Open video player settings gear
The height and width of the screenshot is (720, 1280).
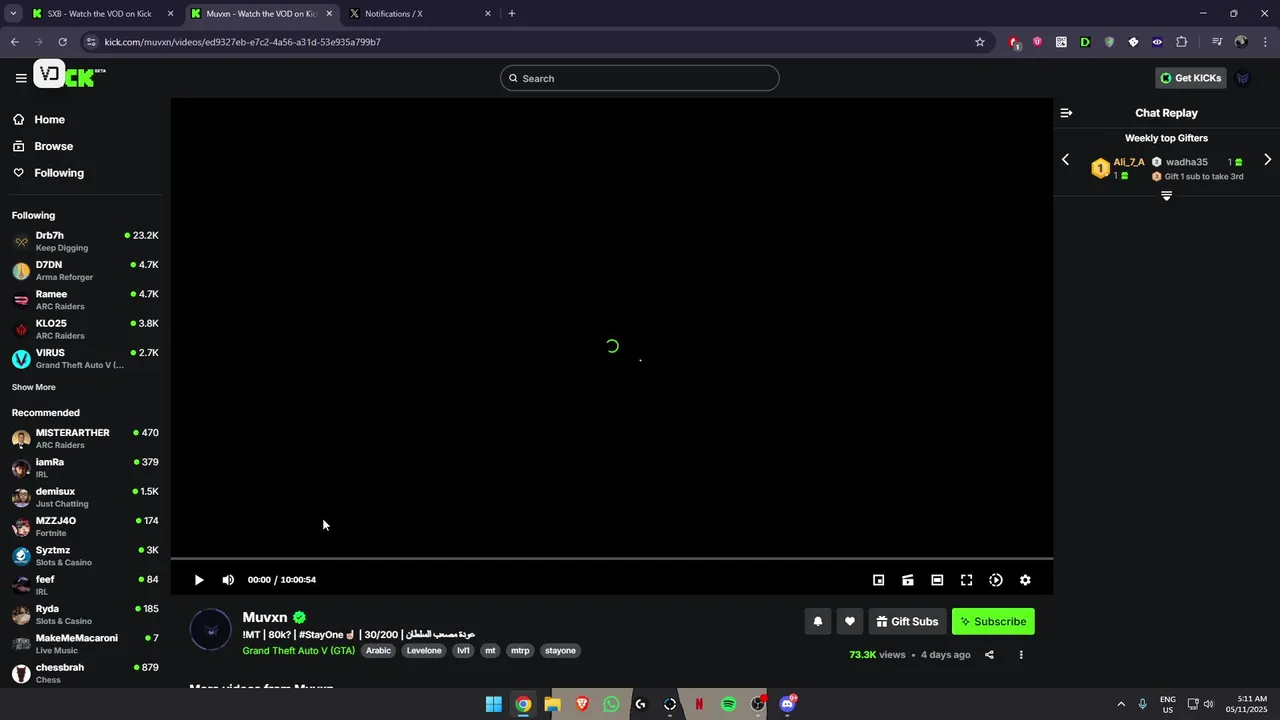[1025, 580]
